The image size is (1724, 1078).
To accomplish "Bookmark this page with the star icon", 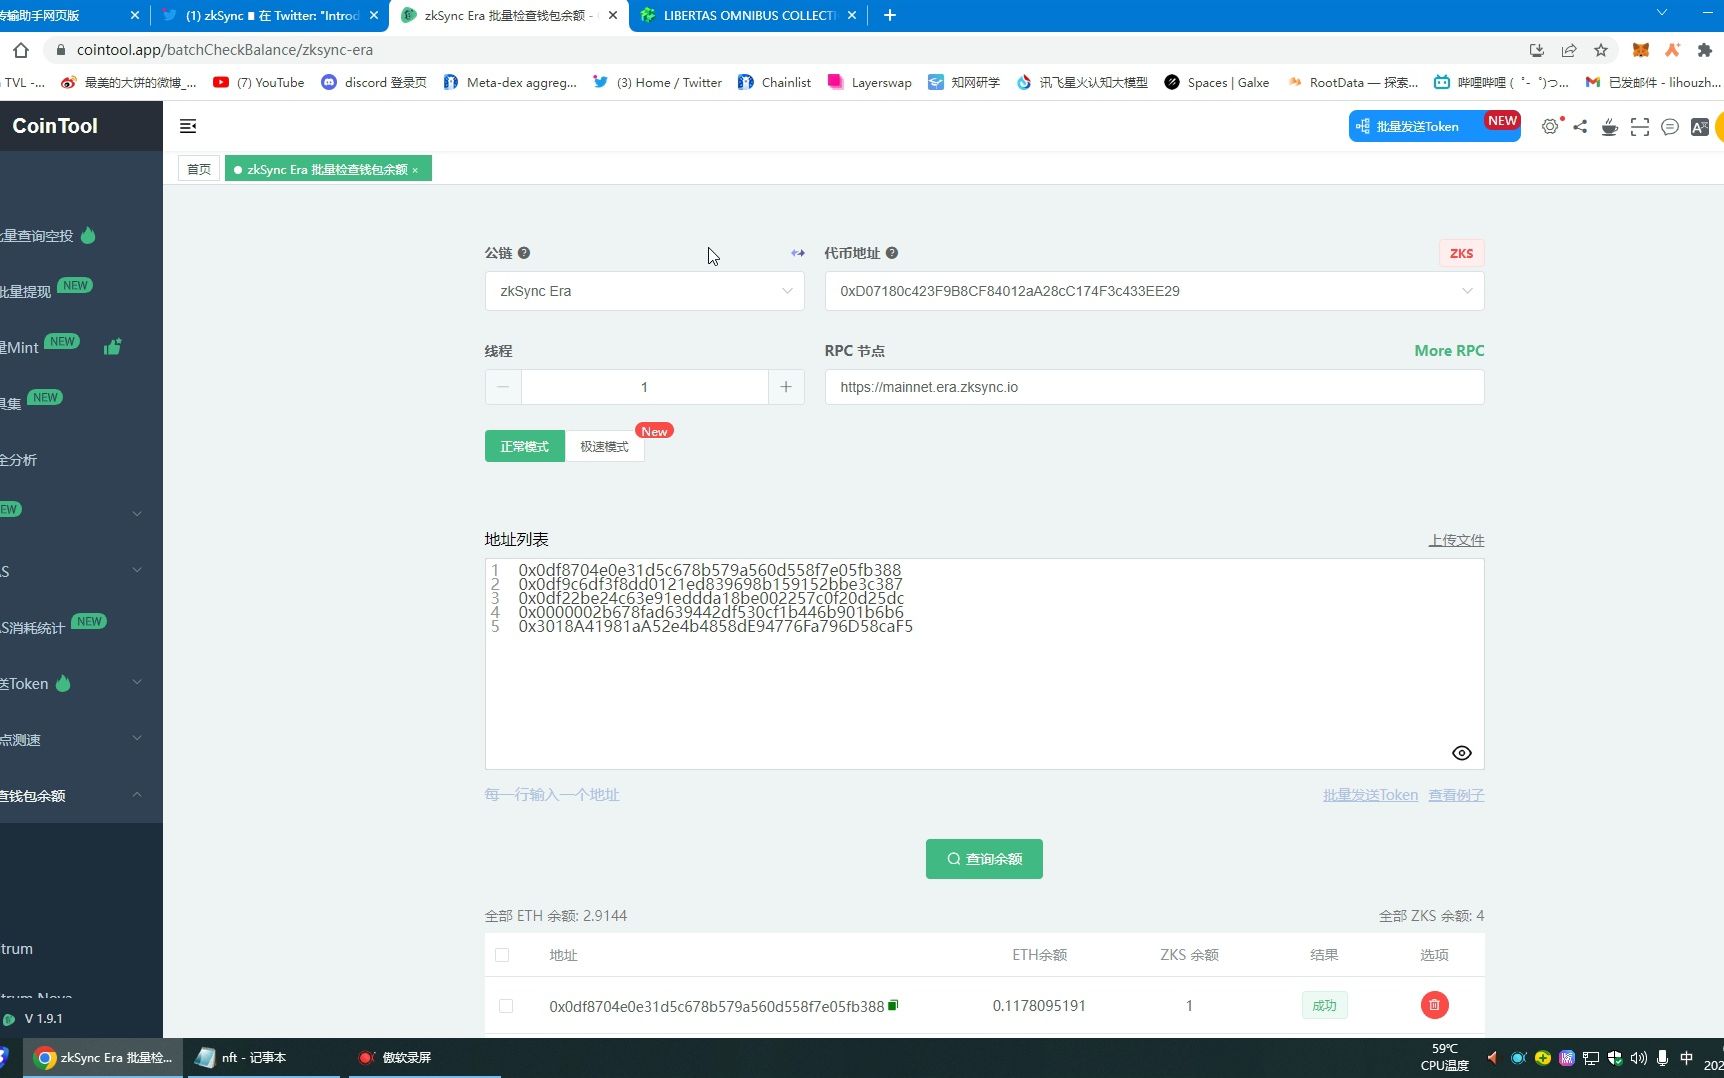I will point(1601,50).
